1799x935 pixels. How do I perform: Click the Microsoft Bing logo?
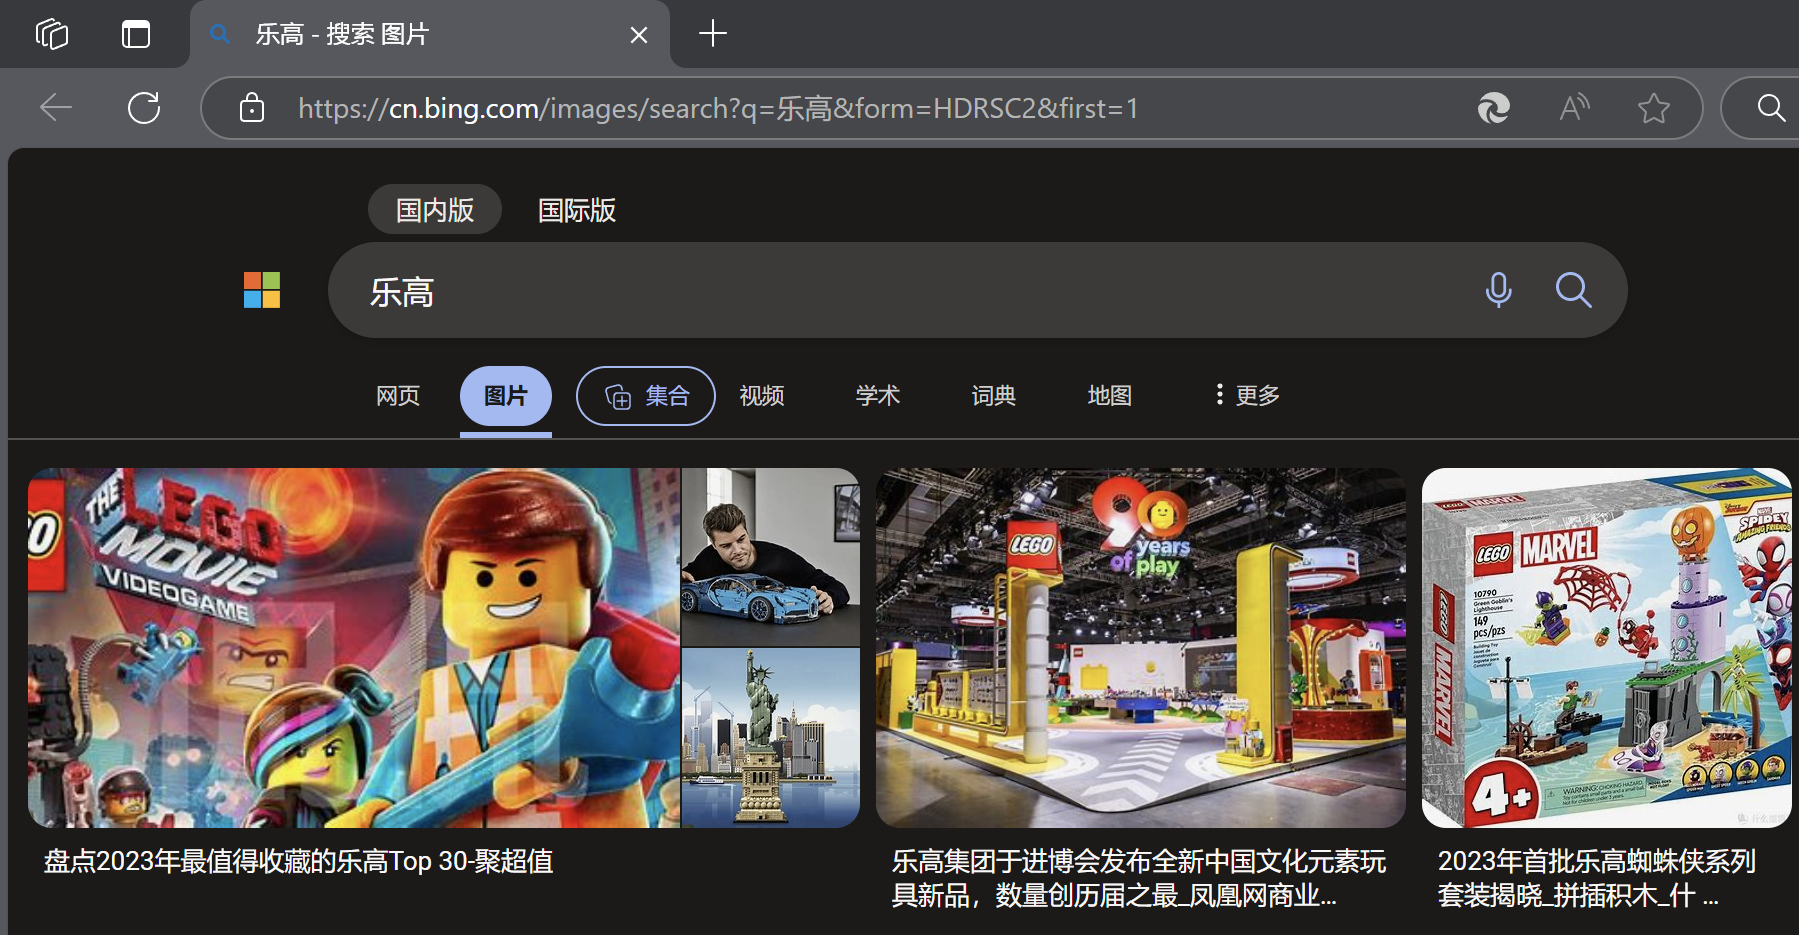pyautogui.click(x=262, y=290)
